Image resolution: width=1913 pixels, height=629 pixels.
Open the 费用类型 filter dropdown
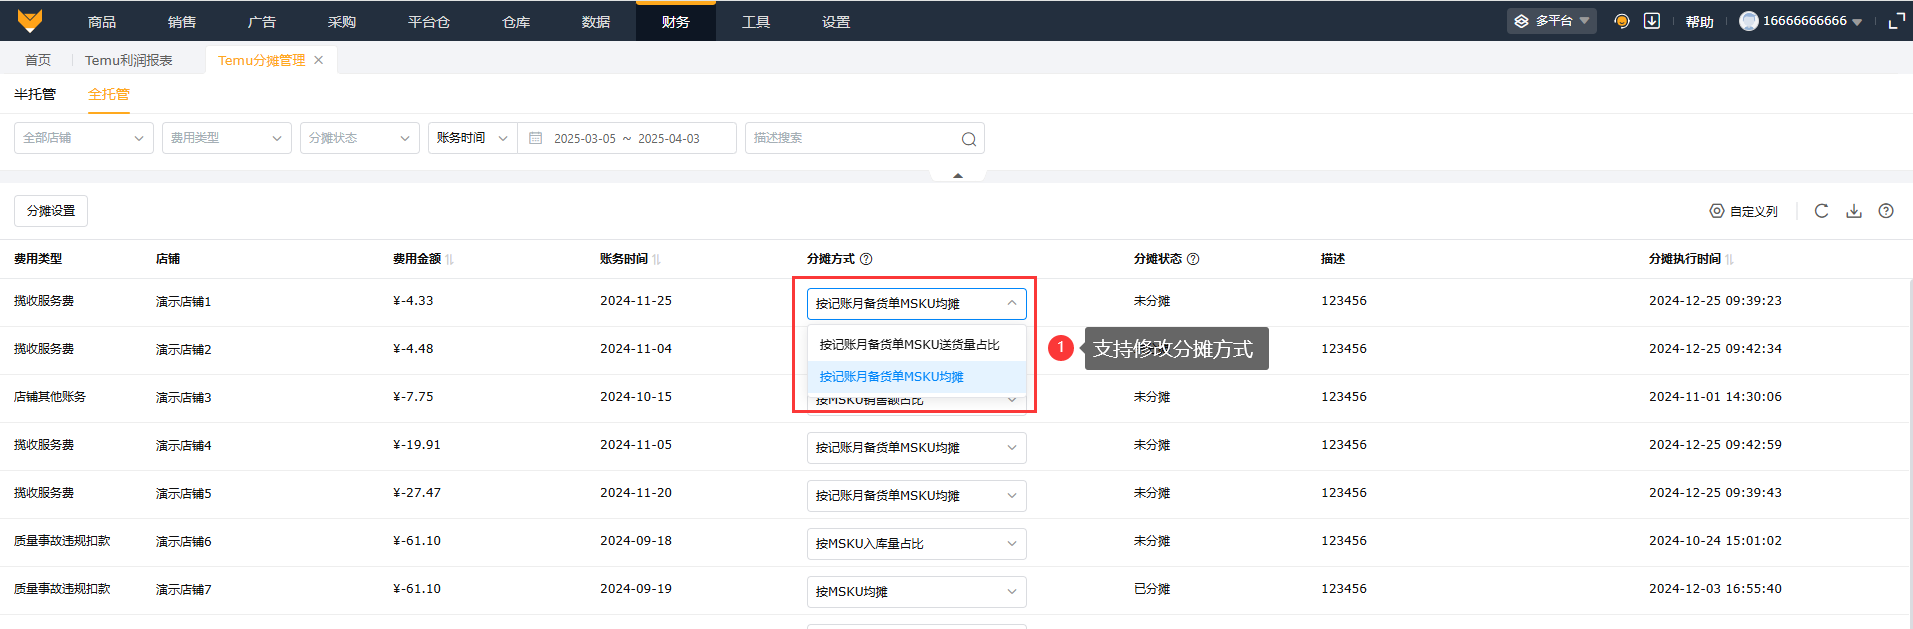pos(226,138)
